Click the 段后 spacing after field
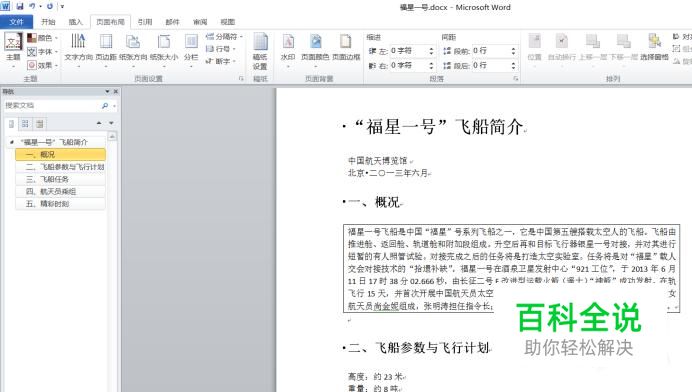Viewport: 692px width, 392px height. click(x=490, y=65)
